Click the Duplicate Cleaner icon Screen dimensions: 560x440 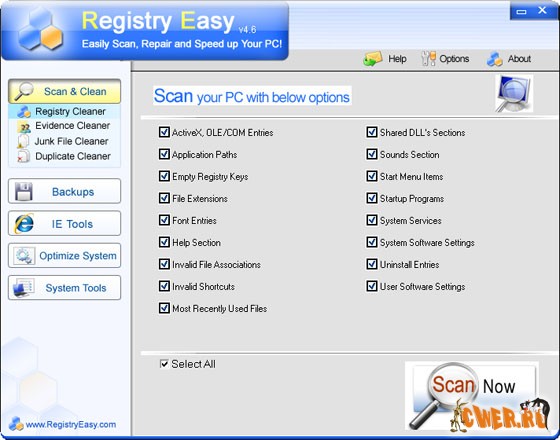point(24,156)
